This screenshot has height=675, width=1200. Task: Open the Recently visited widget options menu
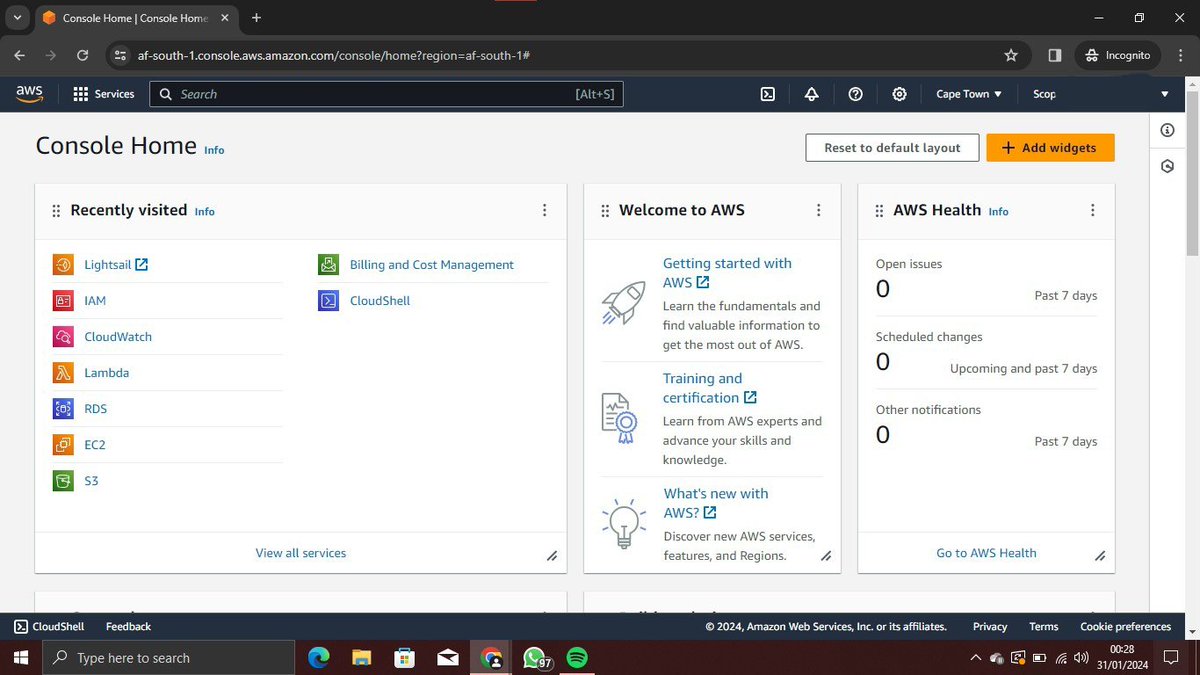(544, 210)
